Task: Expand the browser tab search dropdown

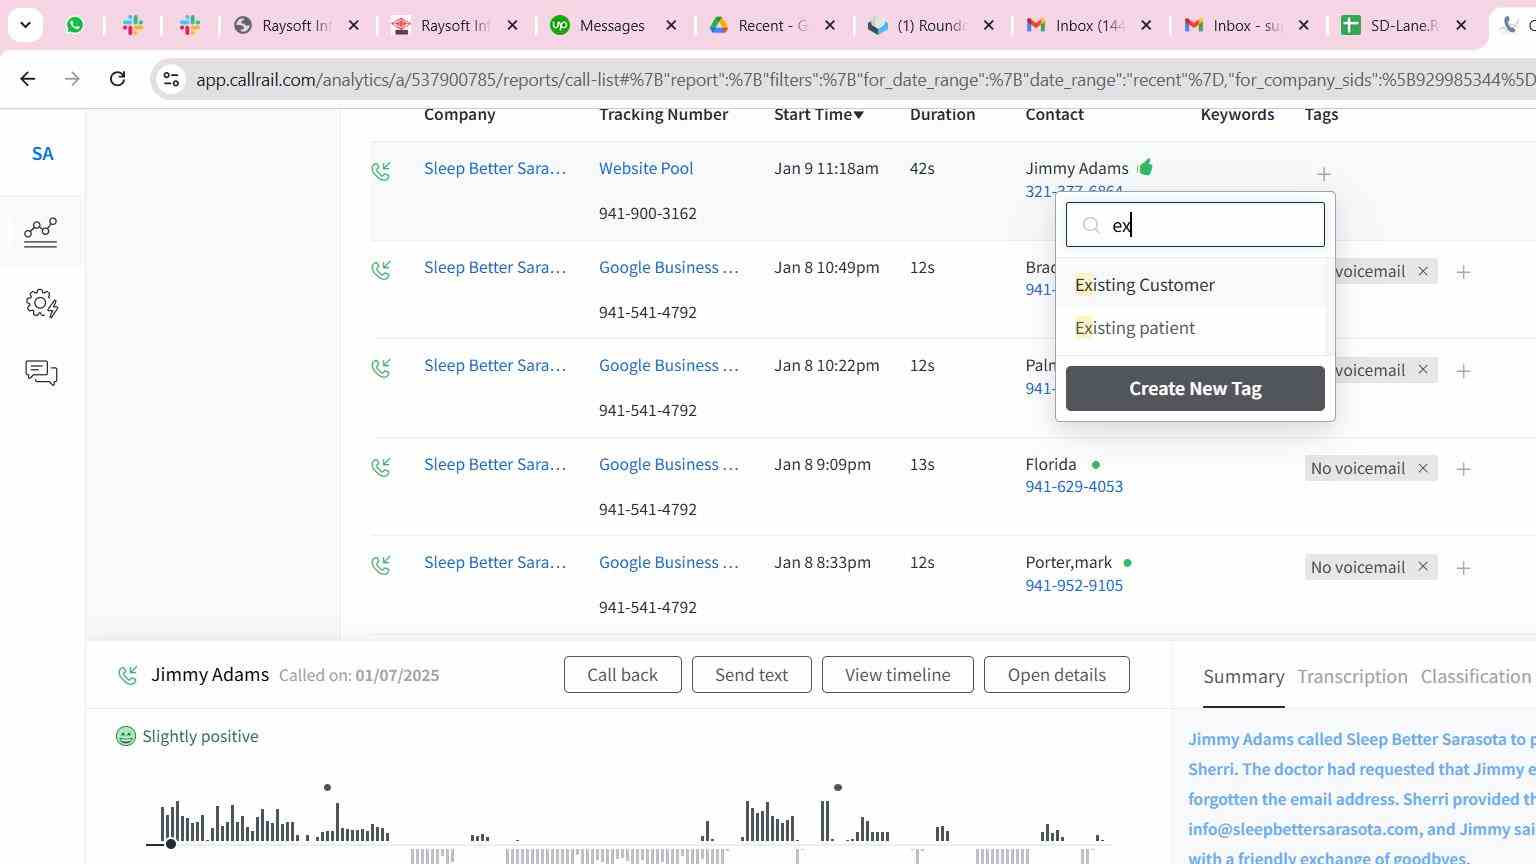Action: [x=25, y=25]
